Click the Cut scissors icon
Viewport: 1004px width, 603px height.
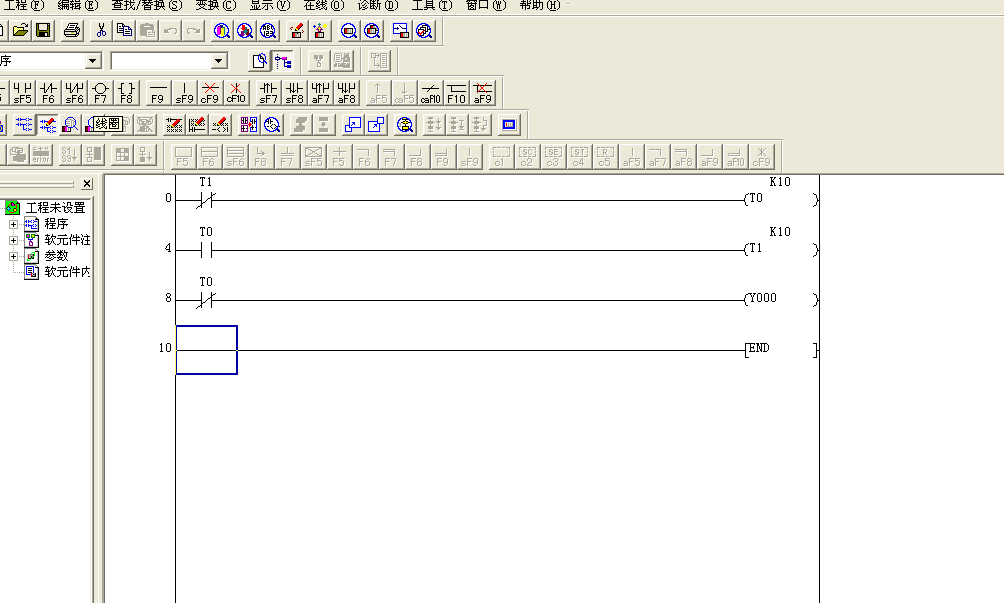point(101,31)
